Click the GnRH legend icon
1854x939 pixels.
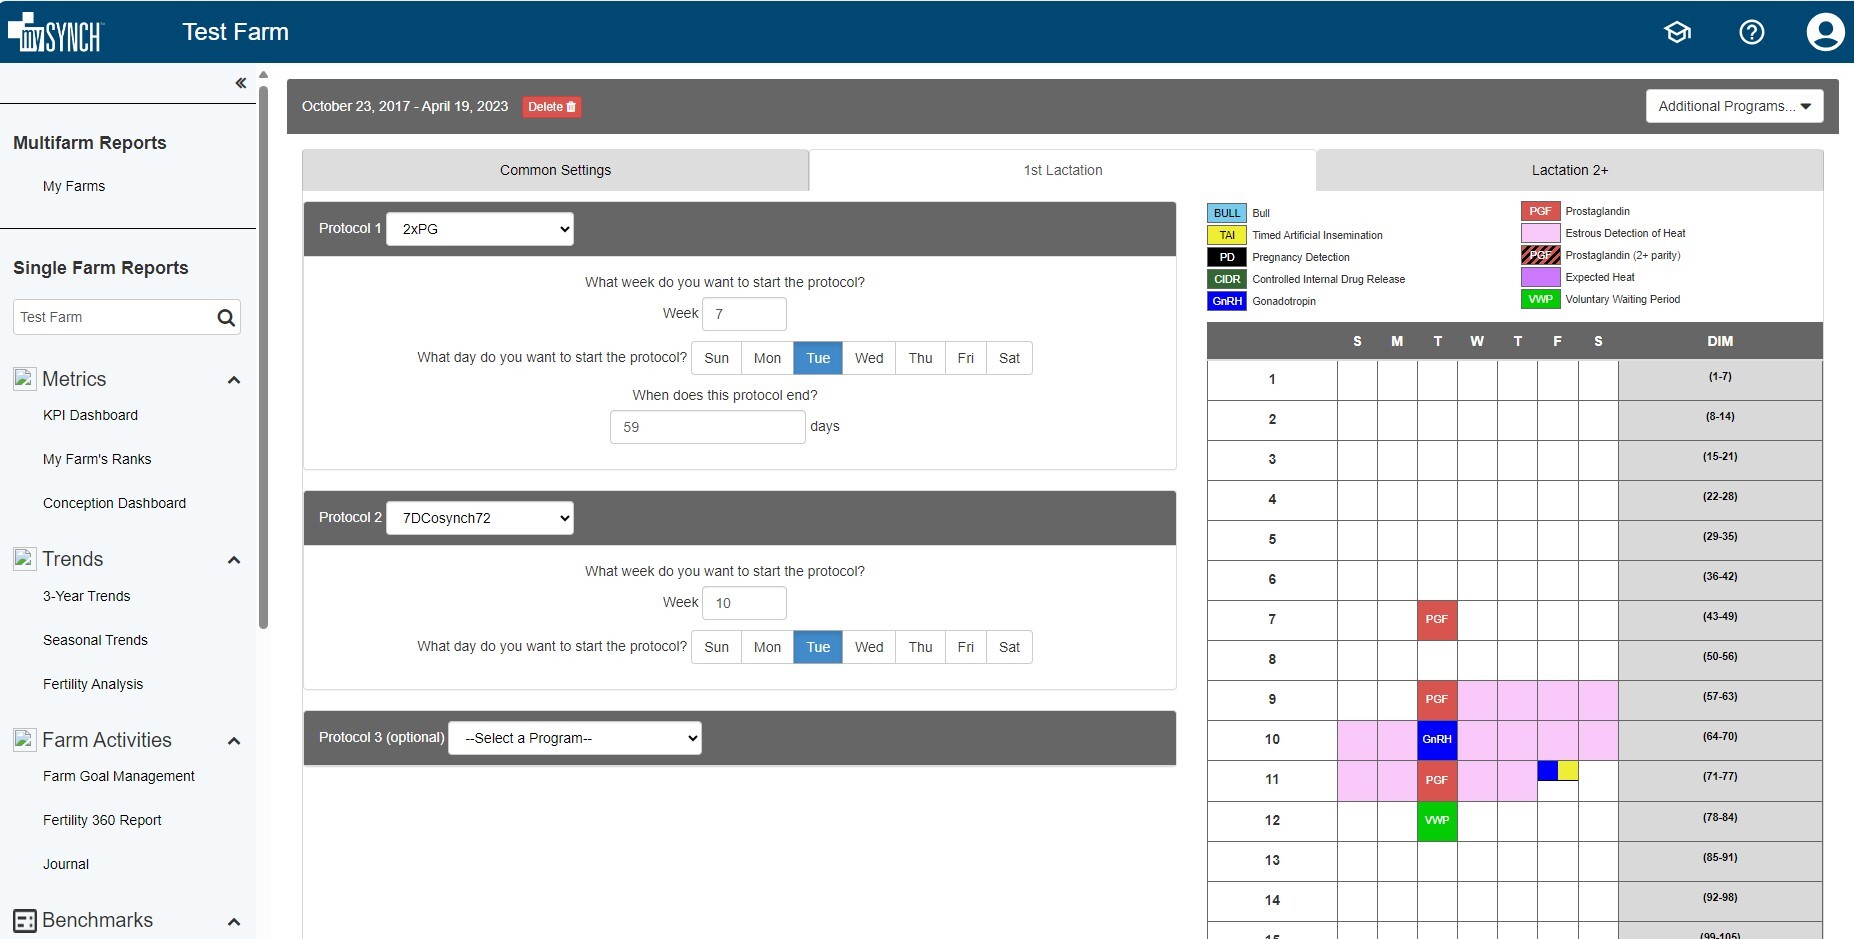(1227, 301)
